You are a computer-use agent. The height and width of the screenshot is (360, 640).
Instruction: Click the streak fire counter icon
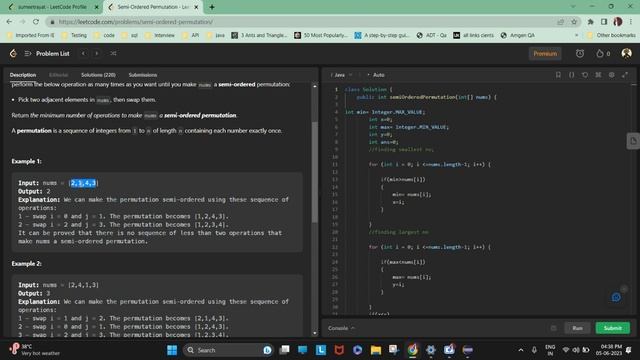[603, 53]
